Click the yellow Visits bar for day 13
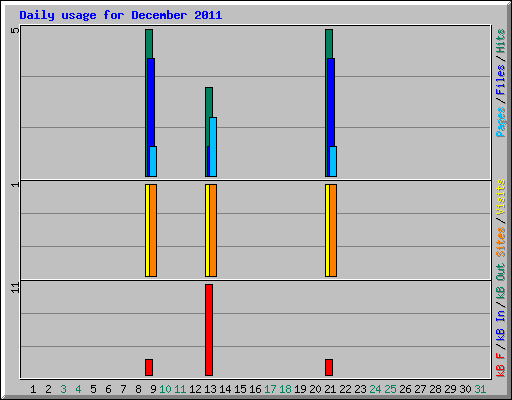This screenshot has height=400, width=512. pyautogui.click(x=207, y=230)
